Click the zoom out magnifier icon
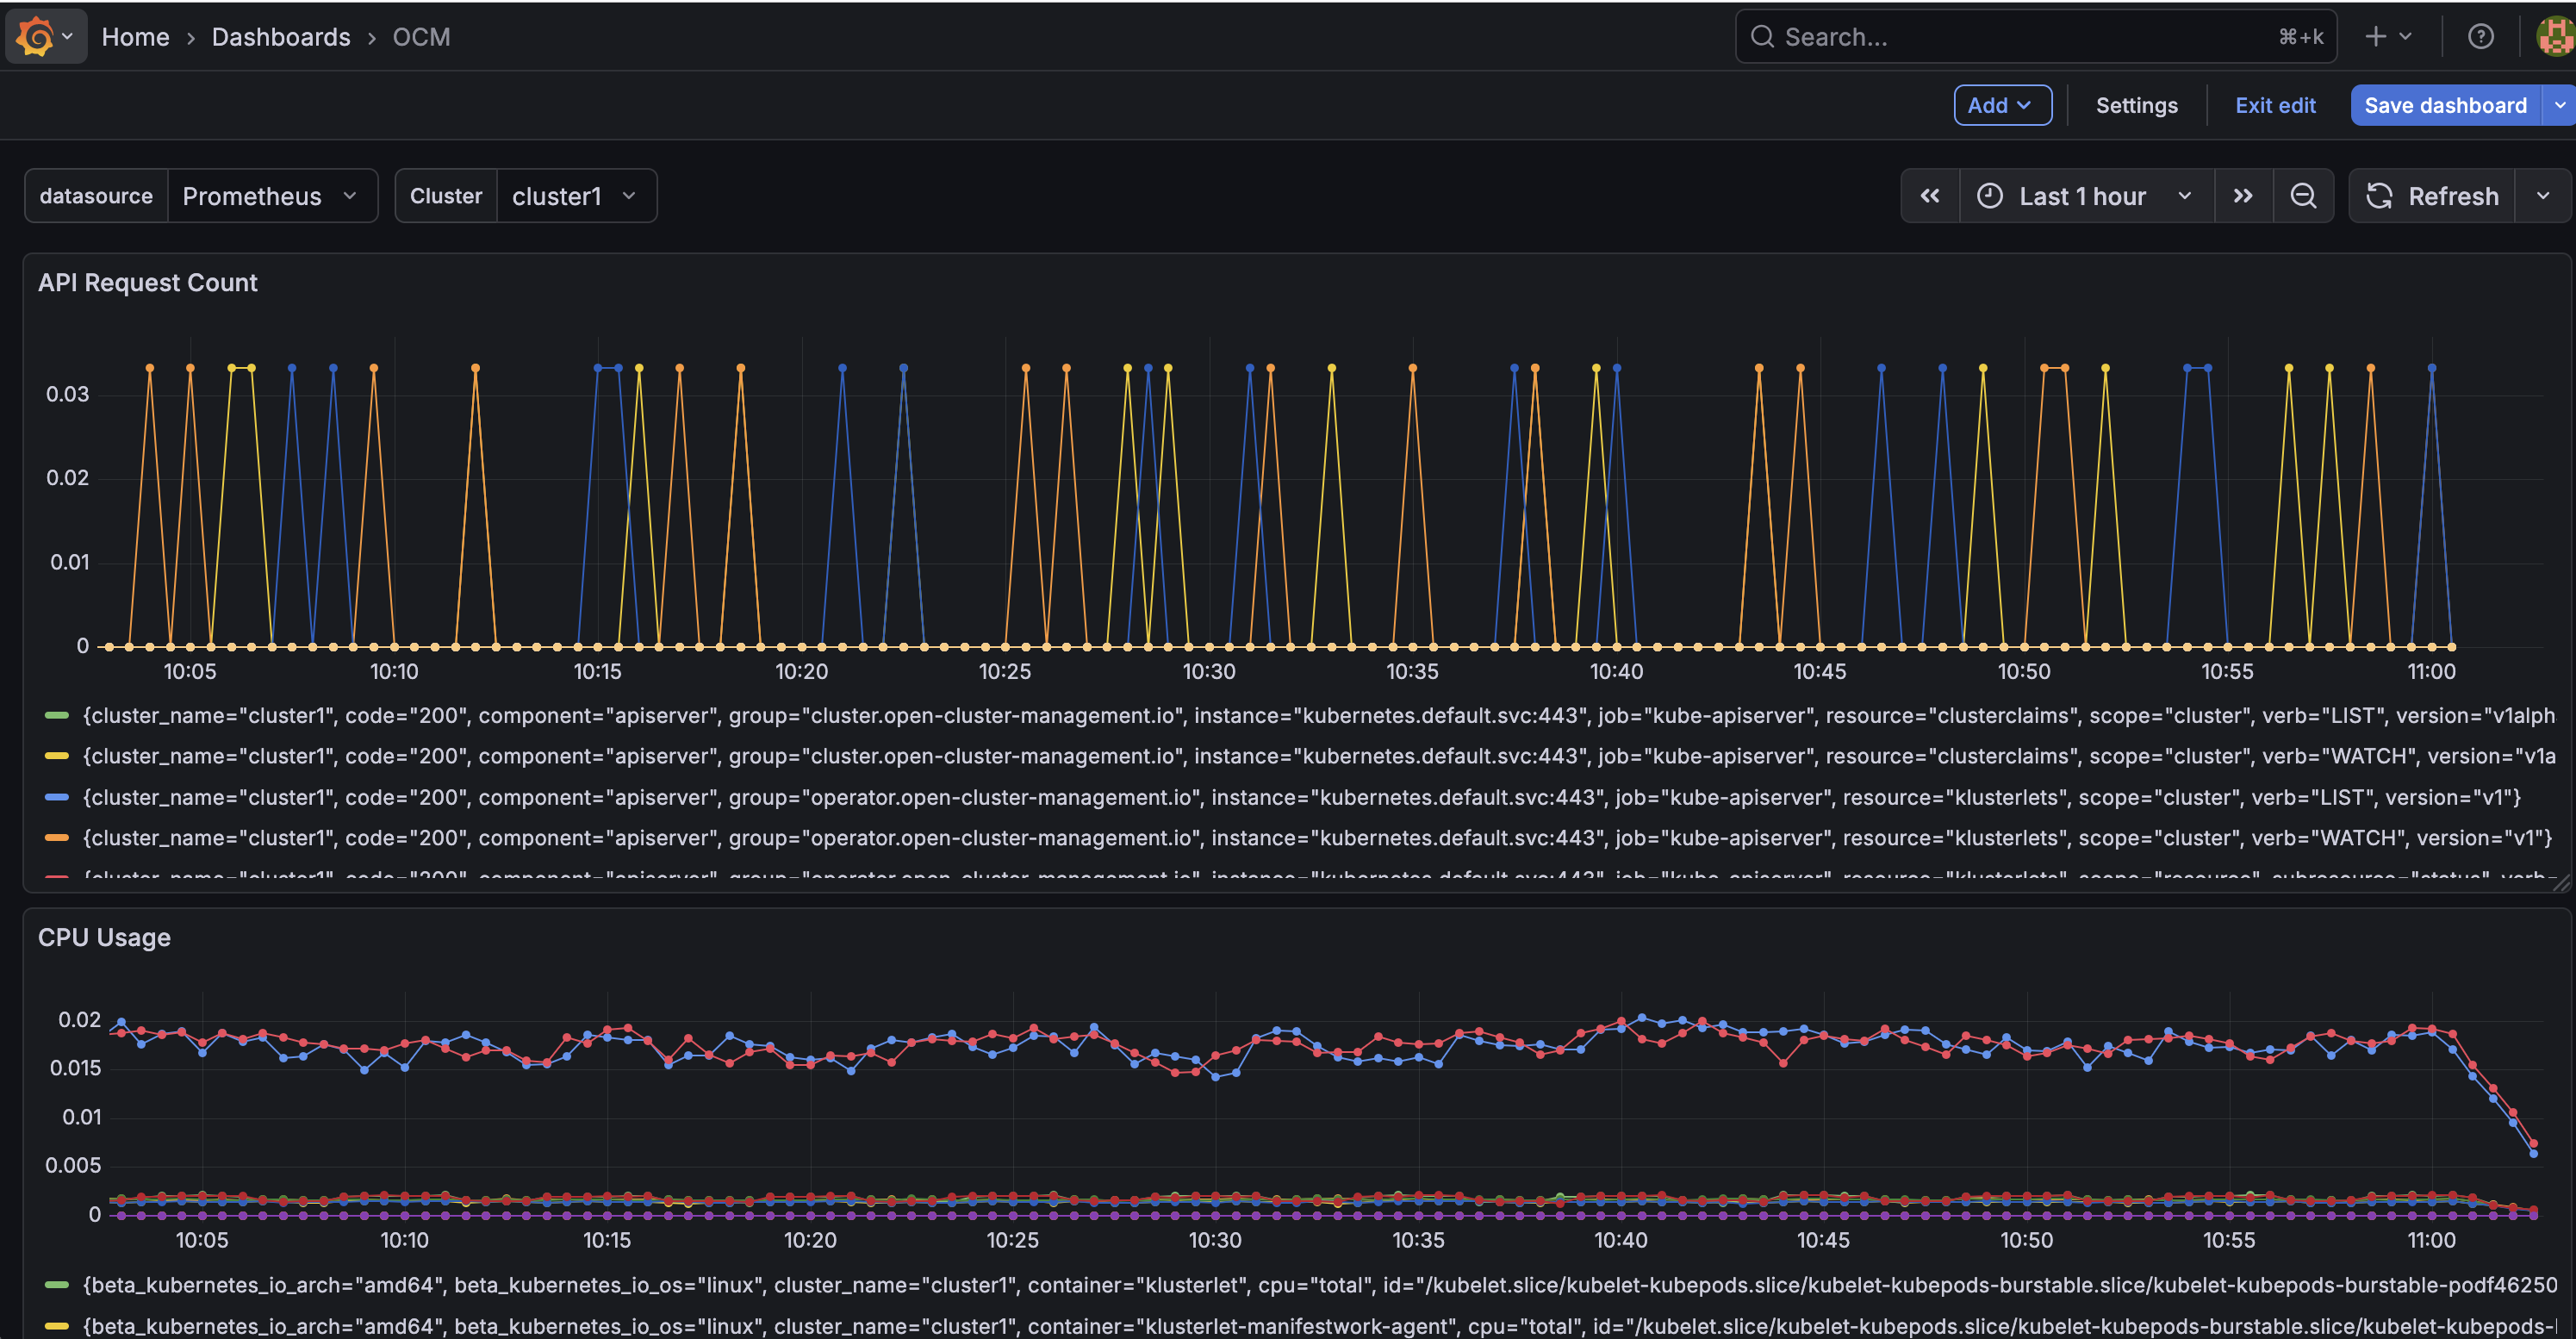This screenshot has width=2576, height=1339. [2304, 195]
